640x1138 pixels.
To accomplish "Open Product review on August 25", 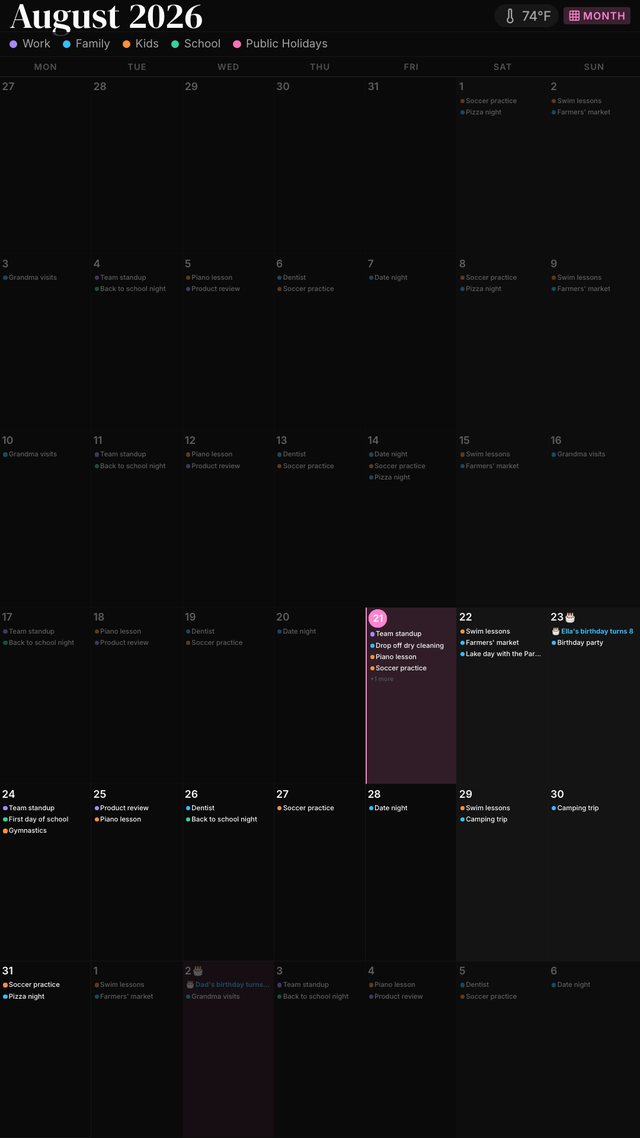I will pos(122,808).
